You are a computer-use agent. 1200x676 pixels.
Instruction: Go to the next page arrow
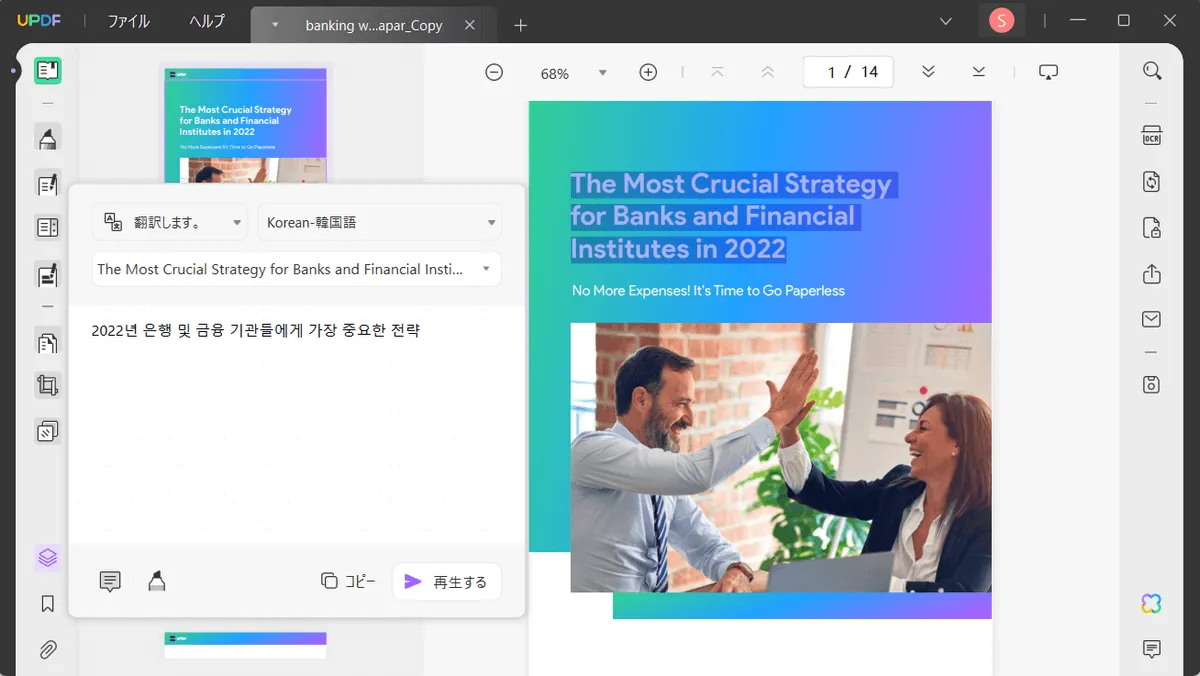pos(928,72)
